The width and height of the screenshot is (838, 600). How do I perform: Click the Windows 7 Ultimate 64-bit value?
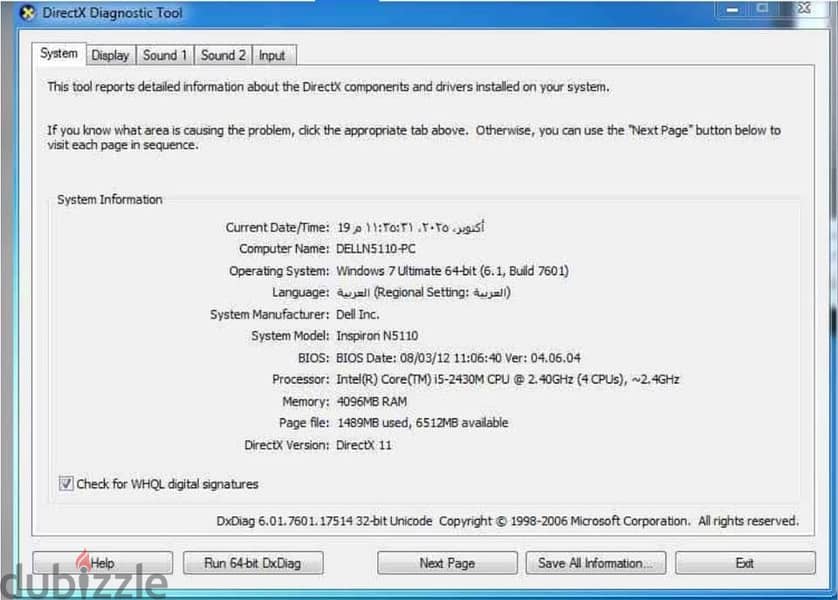(452, 271)
